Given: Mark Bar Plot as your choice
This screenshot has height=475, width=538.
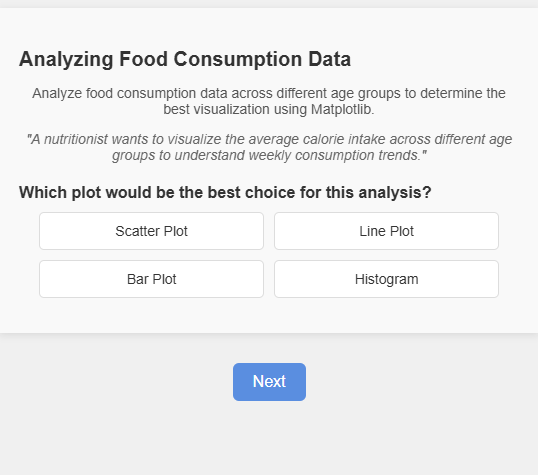Looking at the screenshot, I should (151, 279).
